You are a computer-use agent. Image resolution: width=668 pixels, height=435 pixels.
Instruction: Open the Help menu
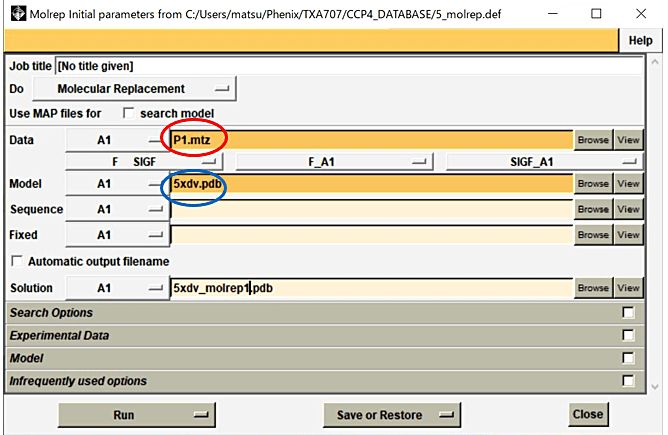(x=640, y=40)
